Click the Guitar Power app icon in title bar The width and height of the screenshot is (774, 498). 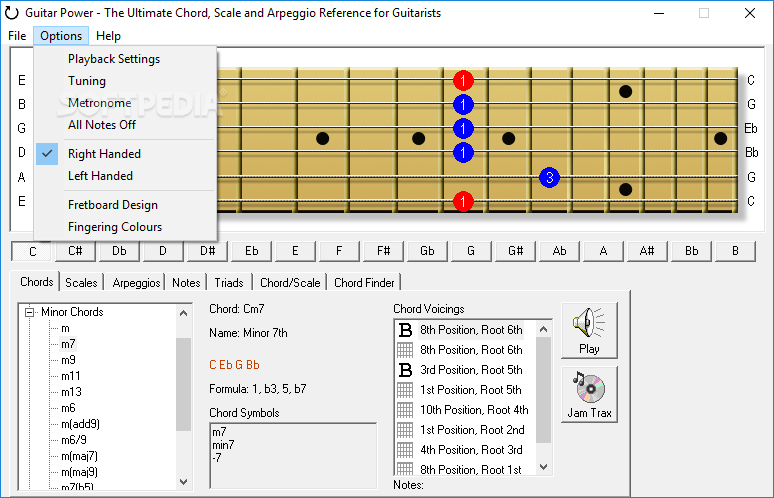pyautogui.click(x=11, y=13)
